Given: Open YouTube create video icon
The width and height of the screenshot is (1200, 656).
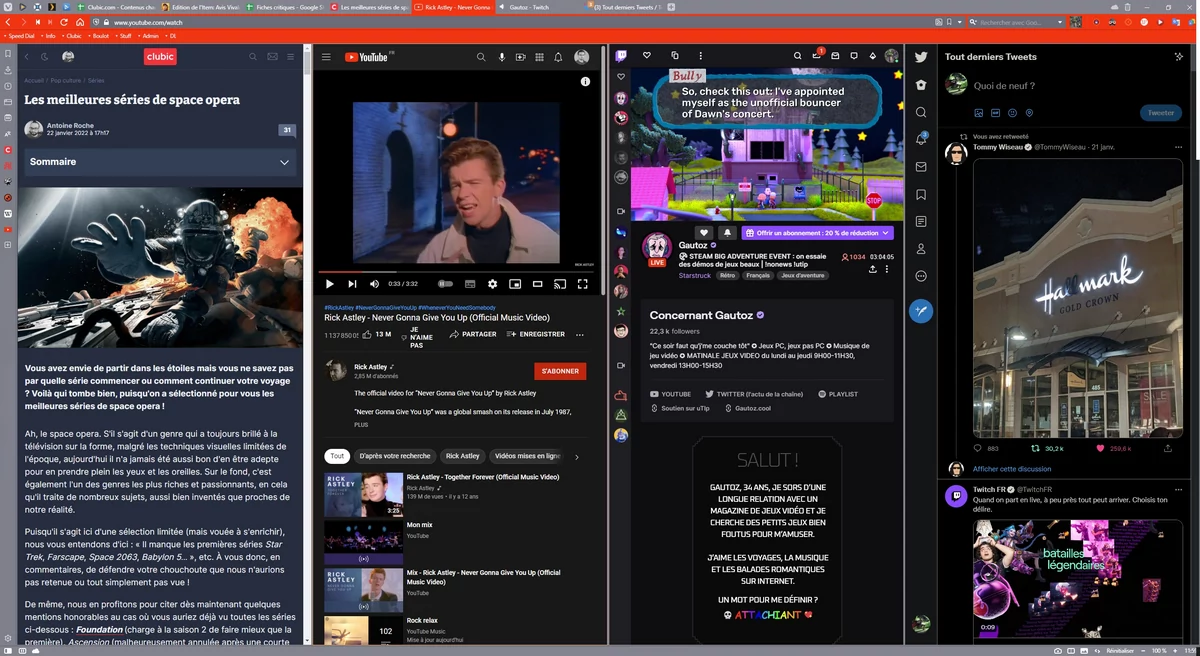Looking at the screenshot, I should click(520, 57).
